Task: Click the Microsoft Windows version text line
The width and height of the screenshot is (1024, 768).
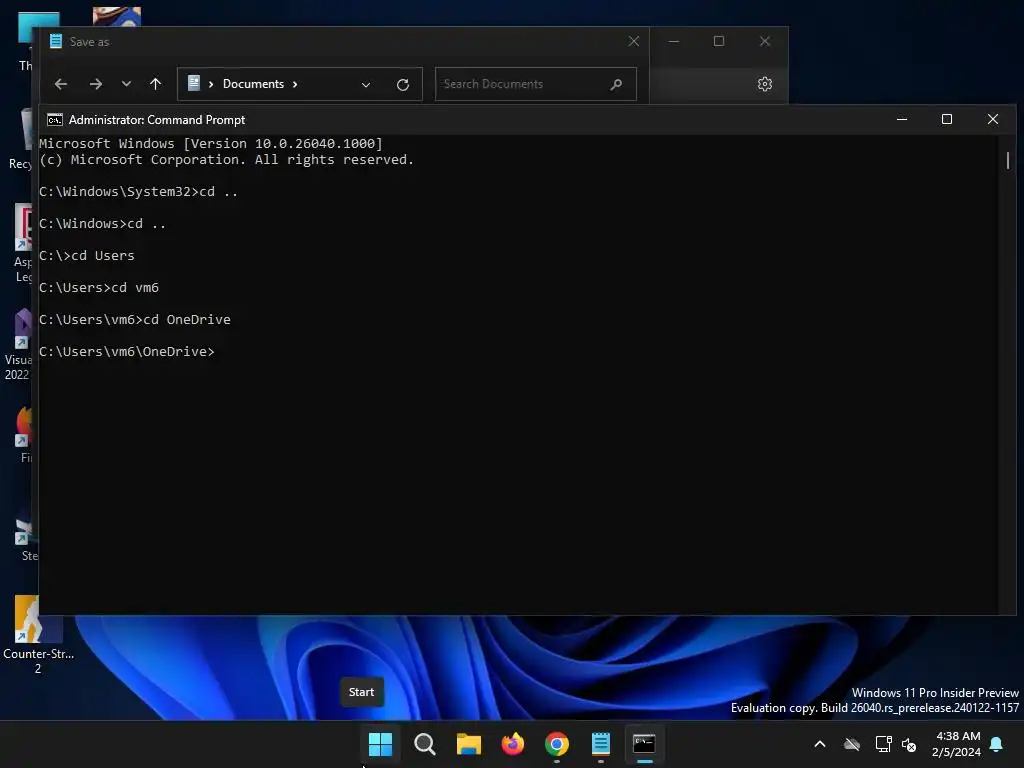Action: [211, 144]
